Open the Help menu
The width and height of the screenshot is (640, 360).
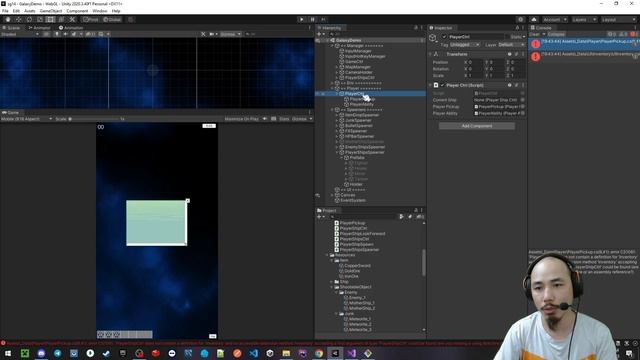[x=116, y=11]
